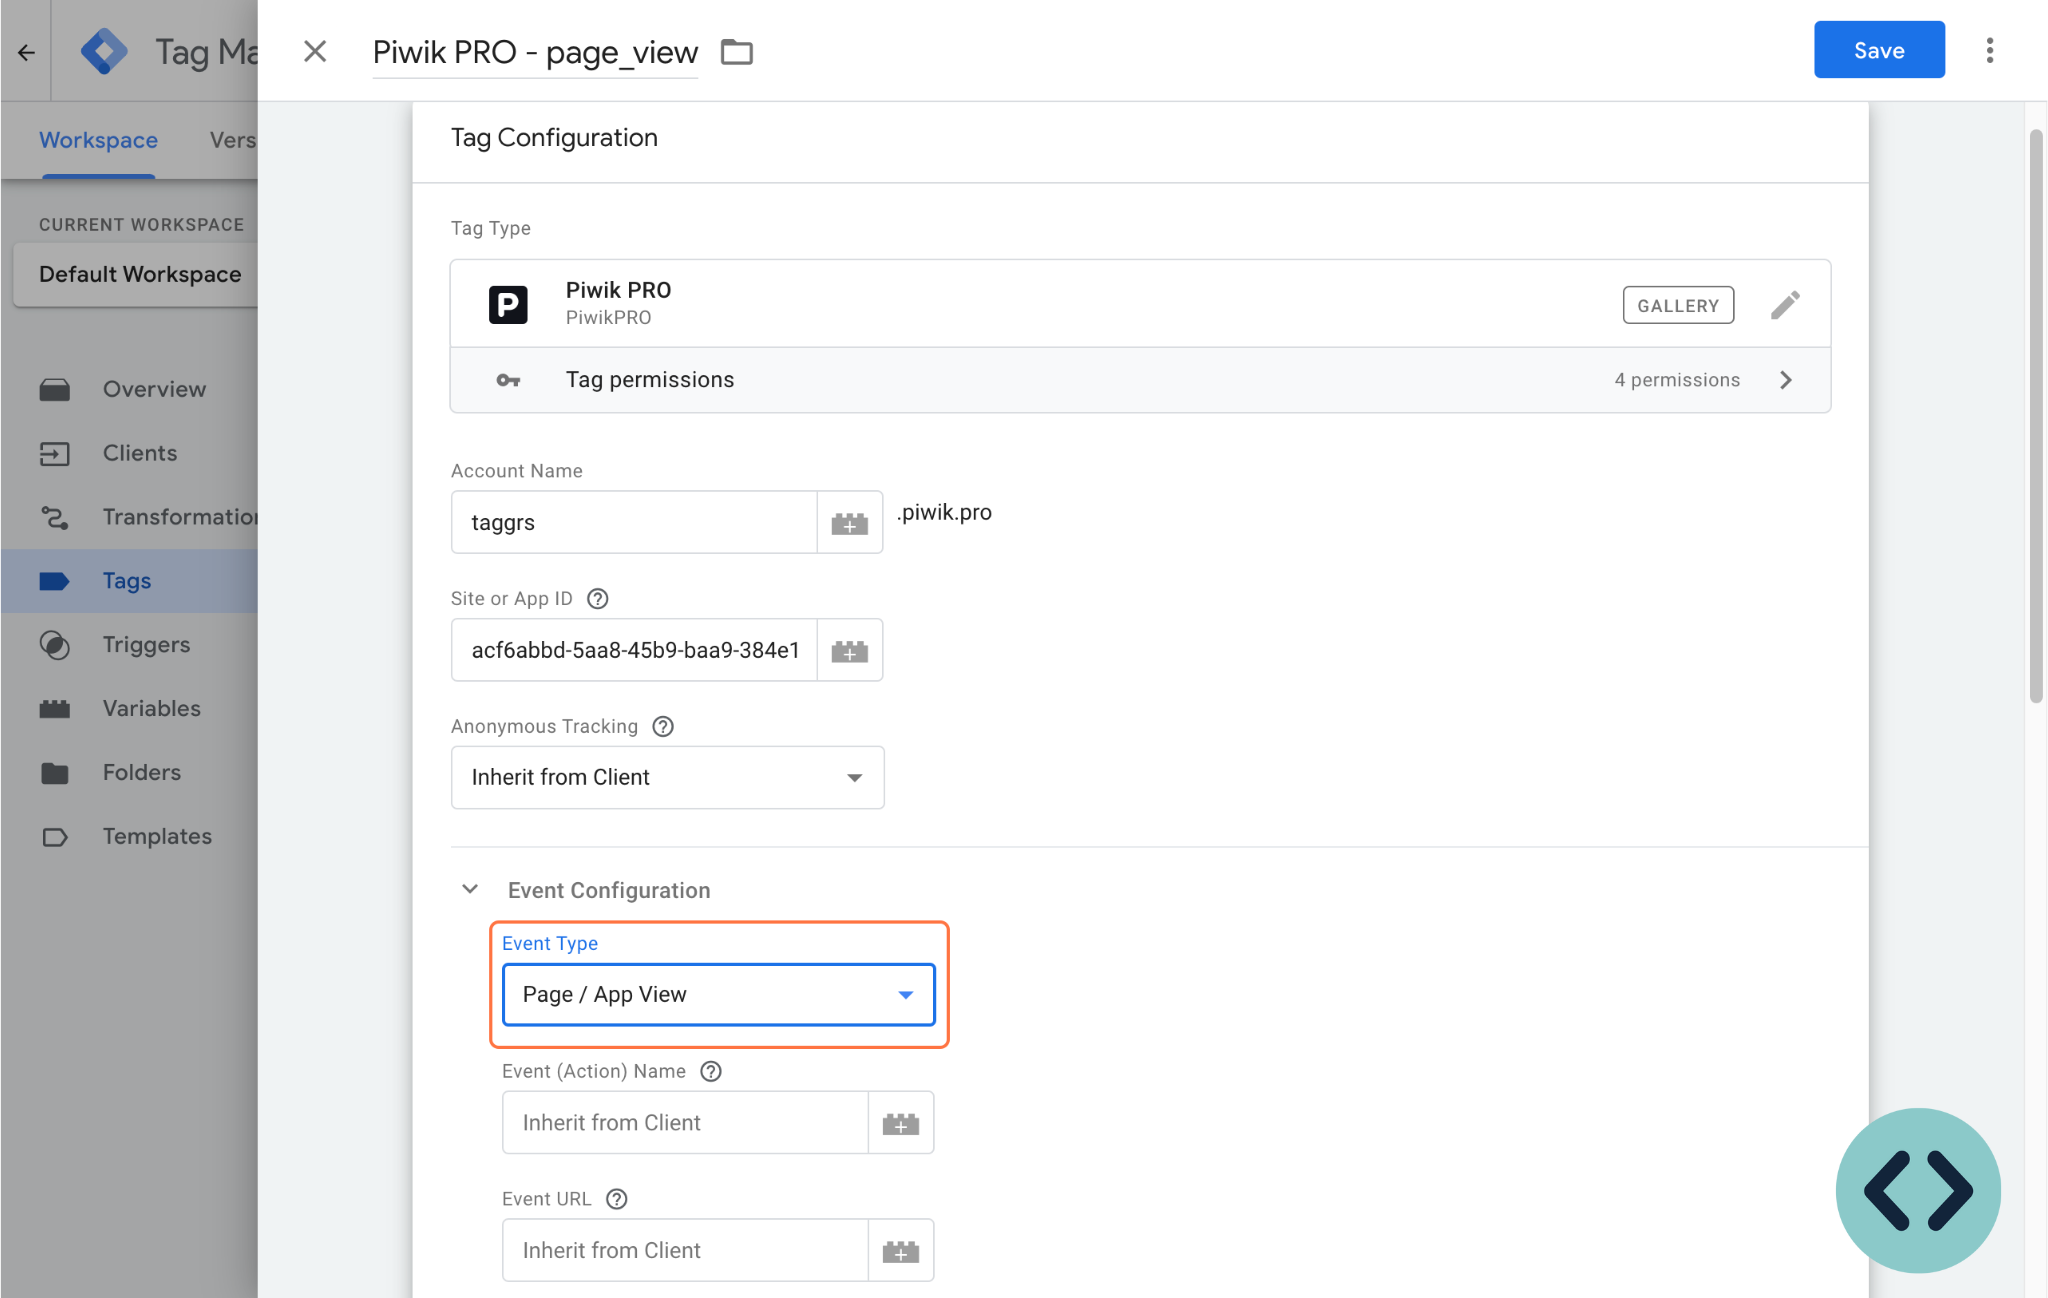This screenshot has height=1298, width=2048.
Task: Click the teal code brackets widget
Action: pyautogui.click(x=1918, y=1190)
